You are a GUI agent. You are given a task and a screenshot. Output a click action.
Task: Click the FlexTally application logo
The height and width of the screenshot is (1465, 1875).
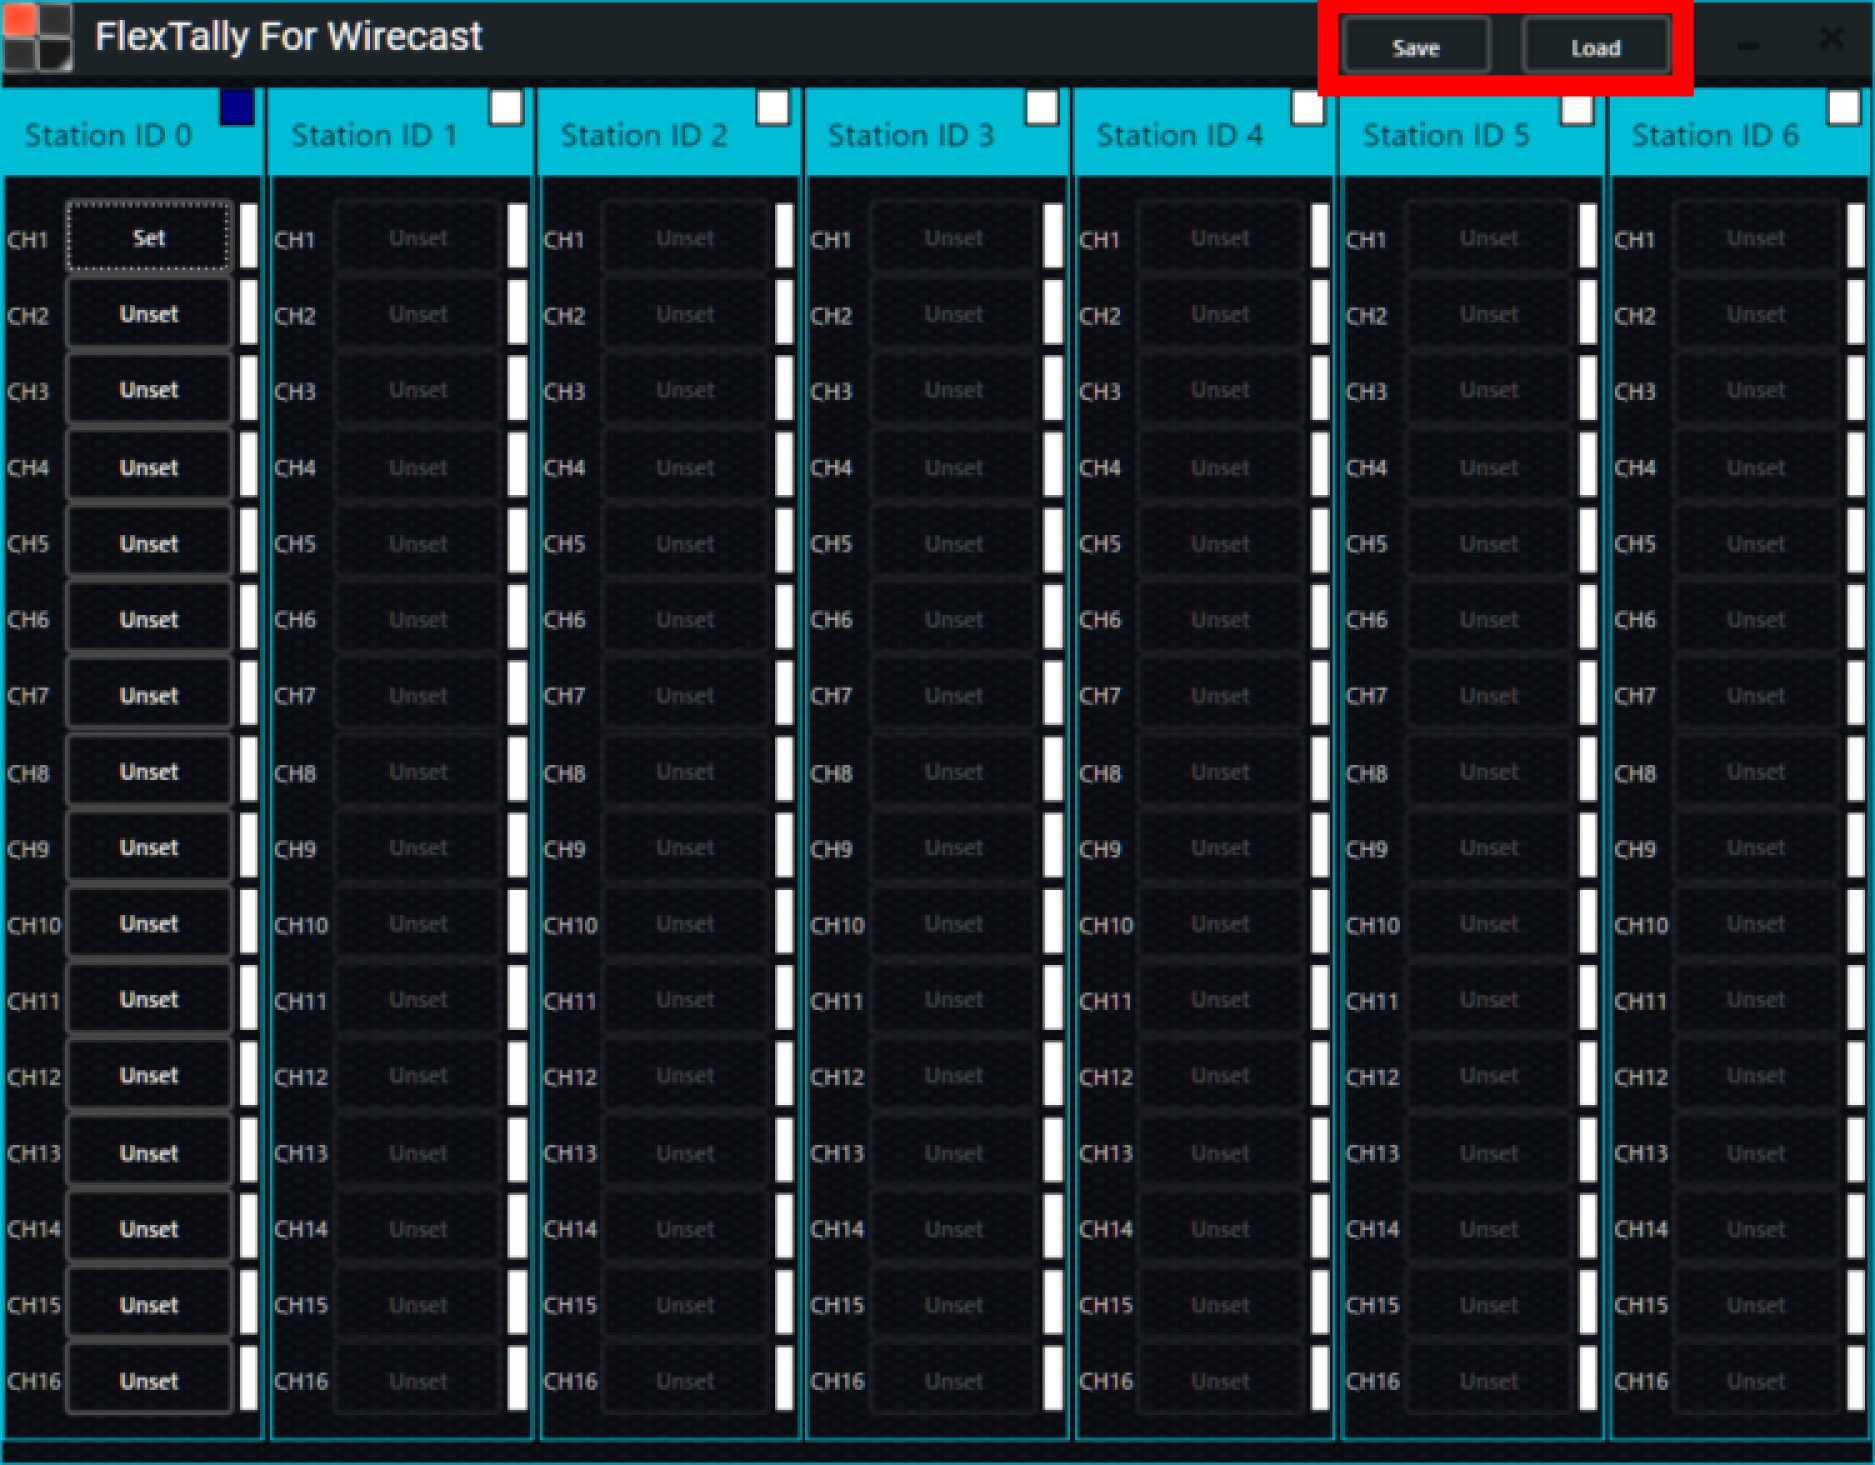tap(38, 38)
